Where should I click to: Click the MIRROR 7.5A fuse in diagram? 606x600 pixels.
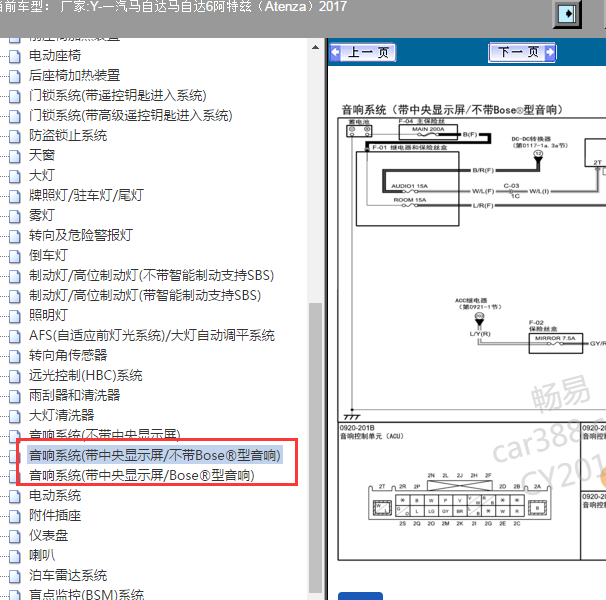(x=555, y=343)
